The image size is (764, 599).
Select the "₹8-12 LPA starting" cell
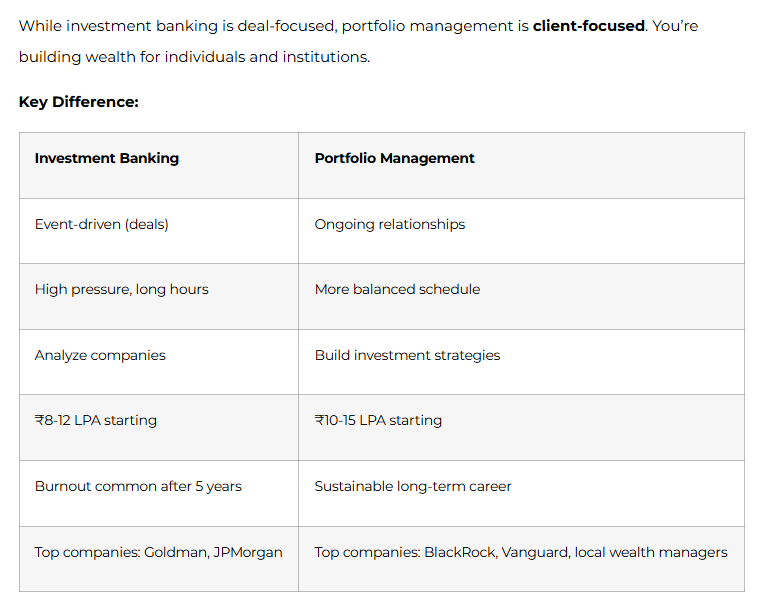95,420
